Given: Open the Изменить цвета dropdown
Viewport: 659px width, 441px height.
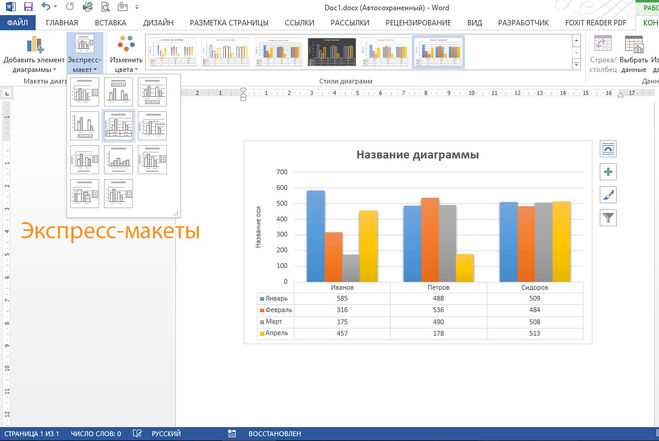Looking at the screenshot, I should [126, 54].
